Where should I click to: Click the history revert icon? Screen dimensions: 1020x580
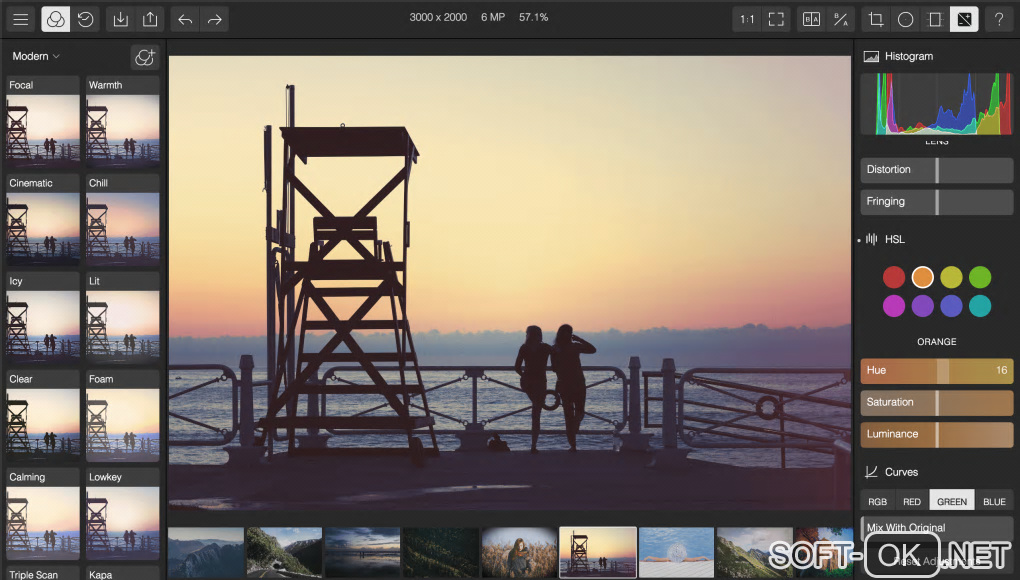[x=85, y=20]
